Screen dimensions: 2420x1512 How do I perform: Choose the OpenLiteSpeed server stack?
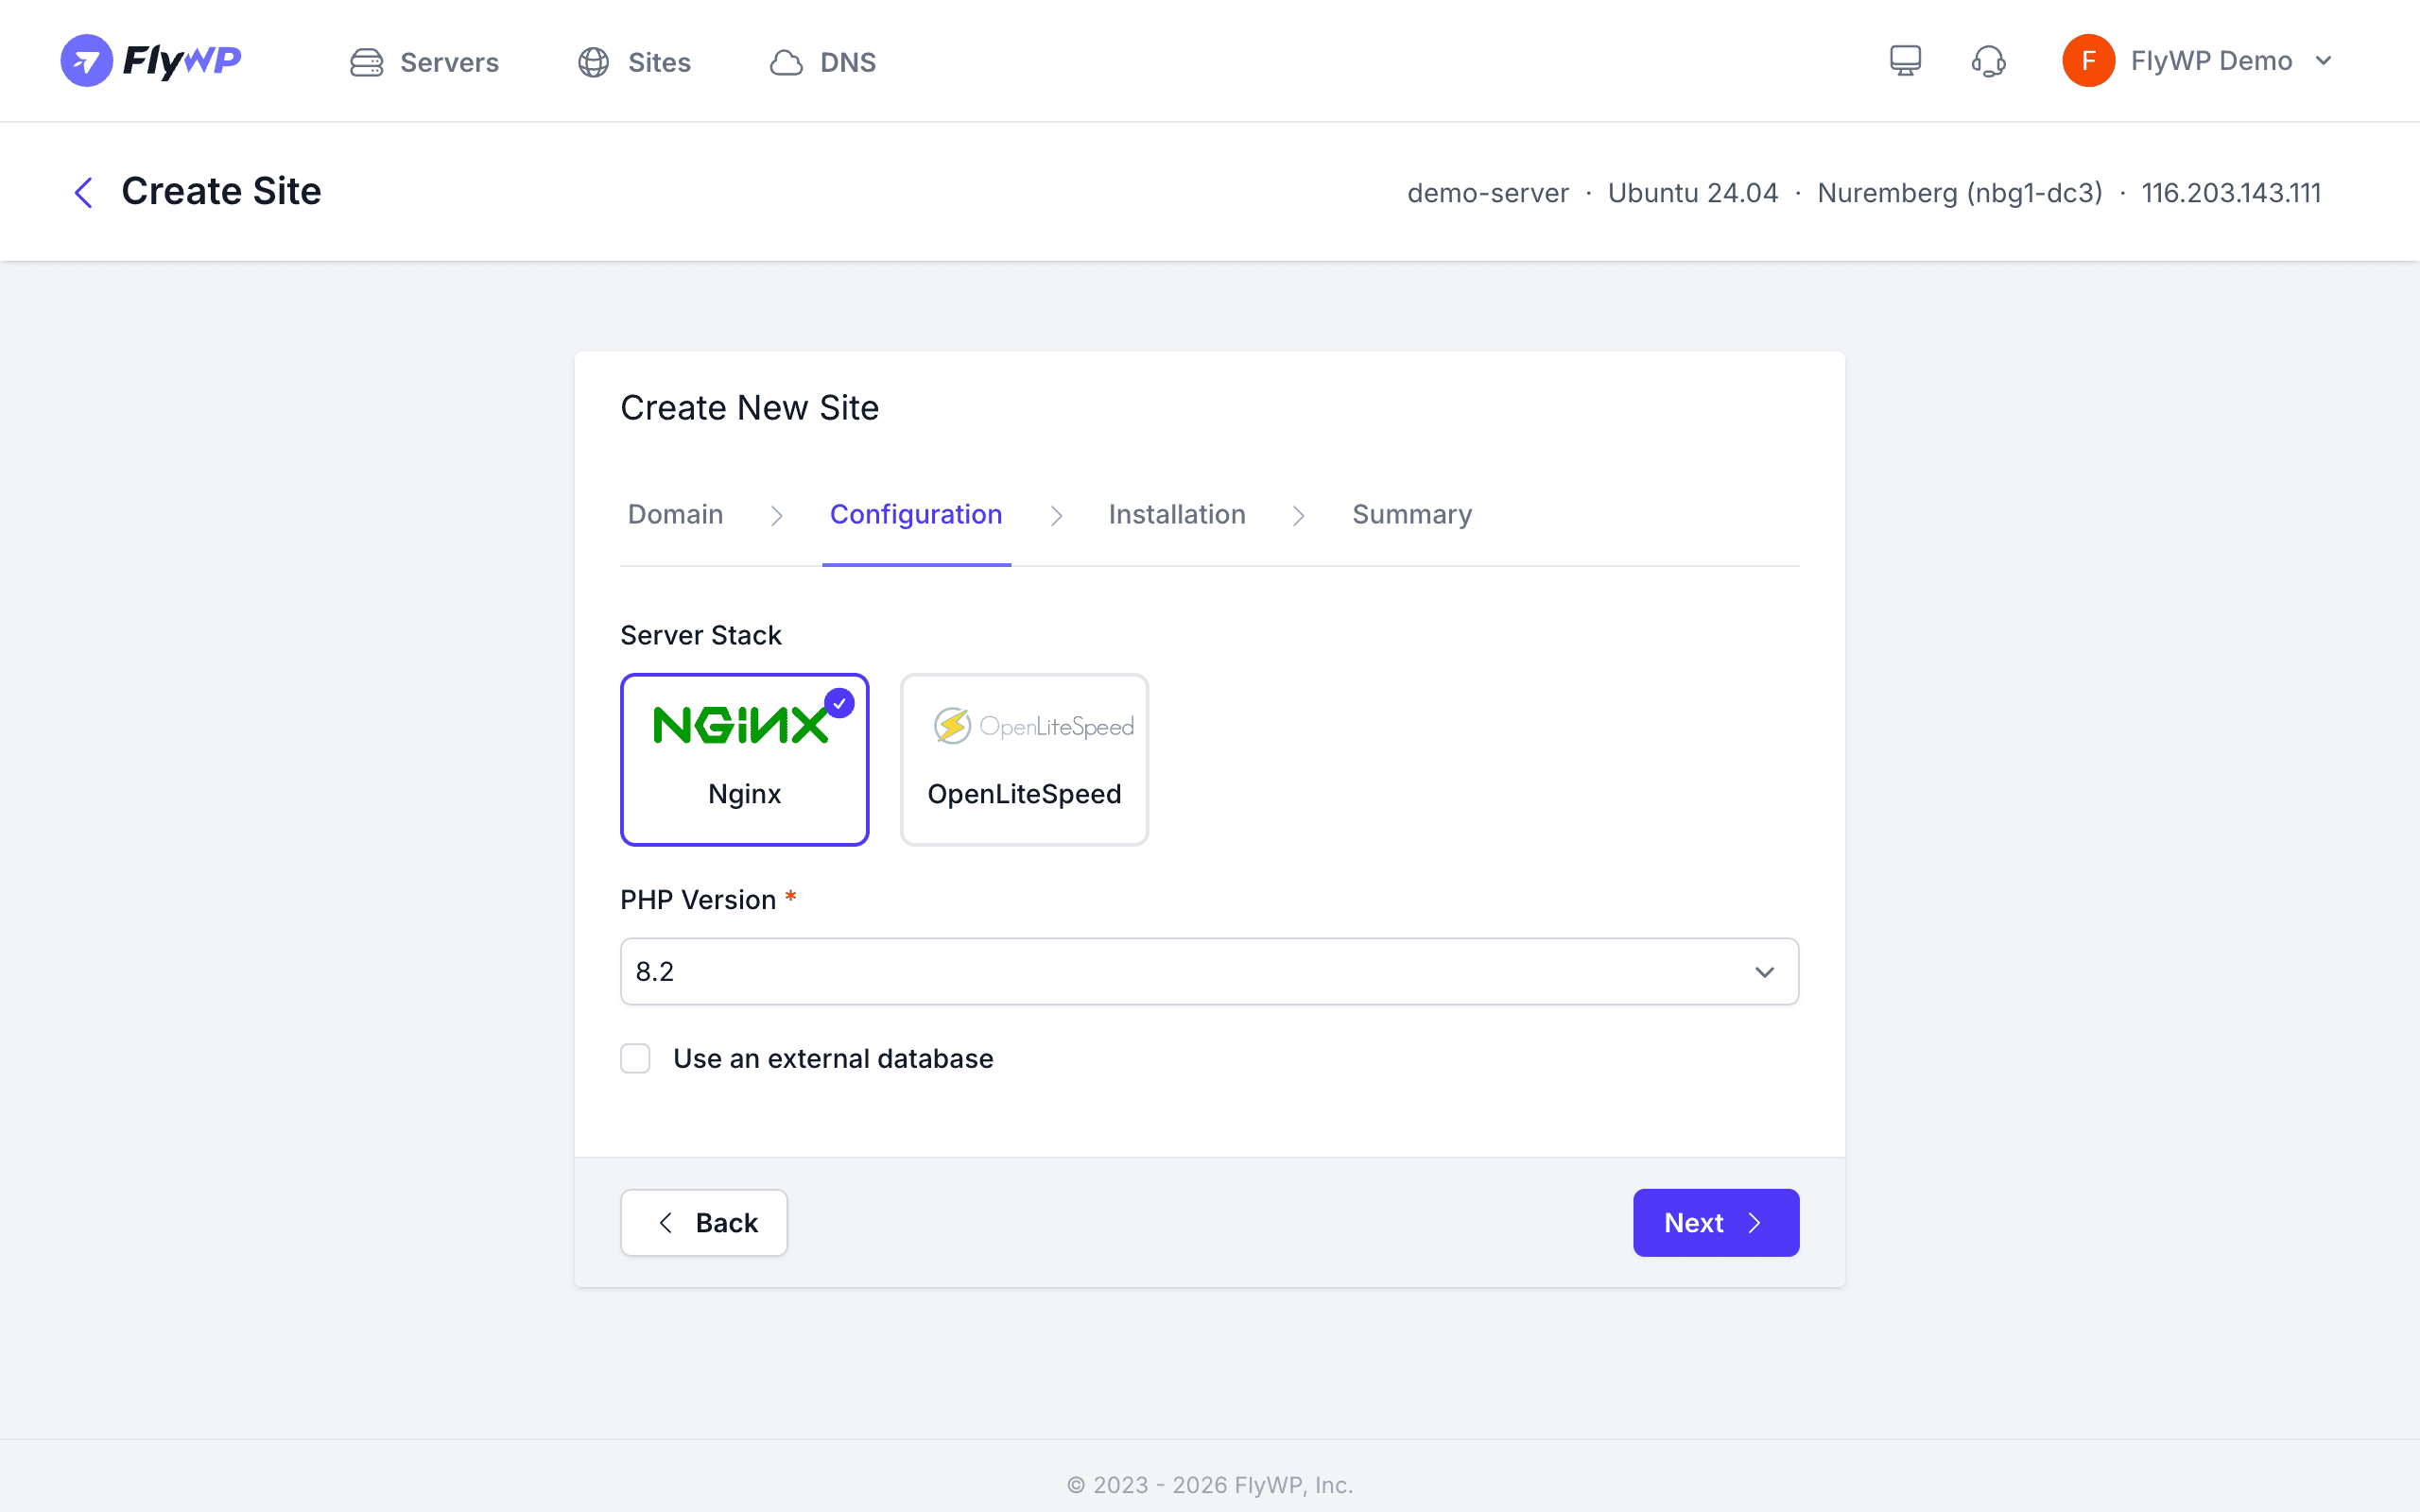(x=1024, y=760)
